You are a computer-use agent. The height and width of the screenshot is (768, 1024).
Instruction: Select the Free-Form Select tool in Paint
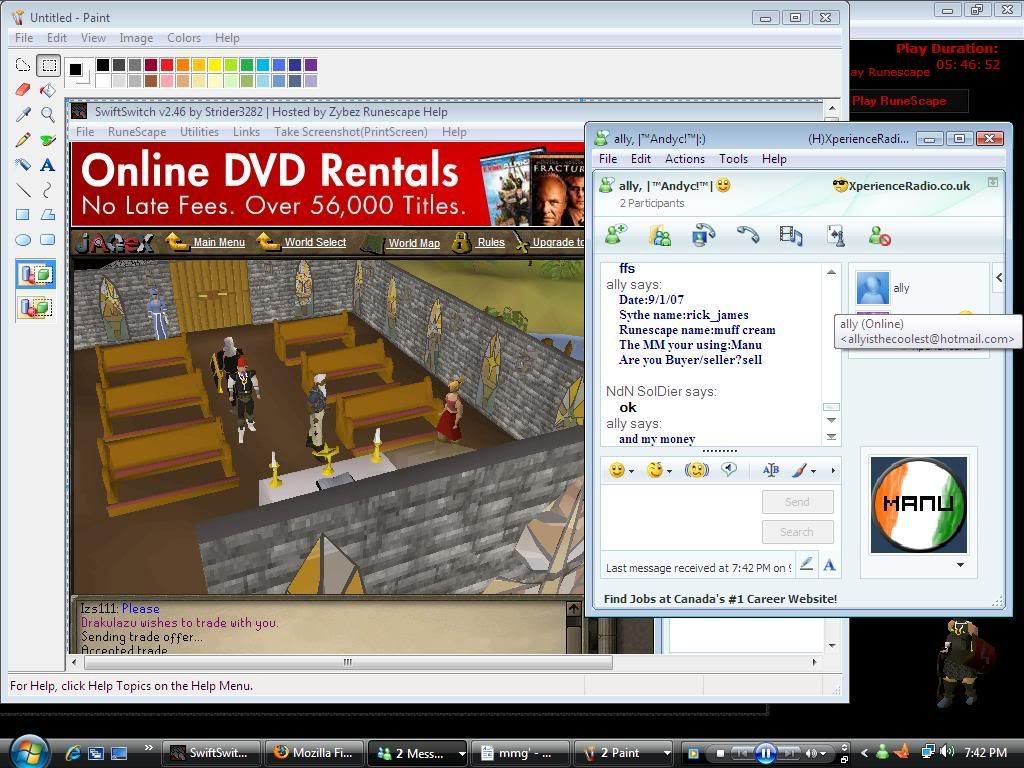click(23, 65)
